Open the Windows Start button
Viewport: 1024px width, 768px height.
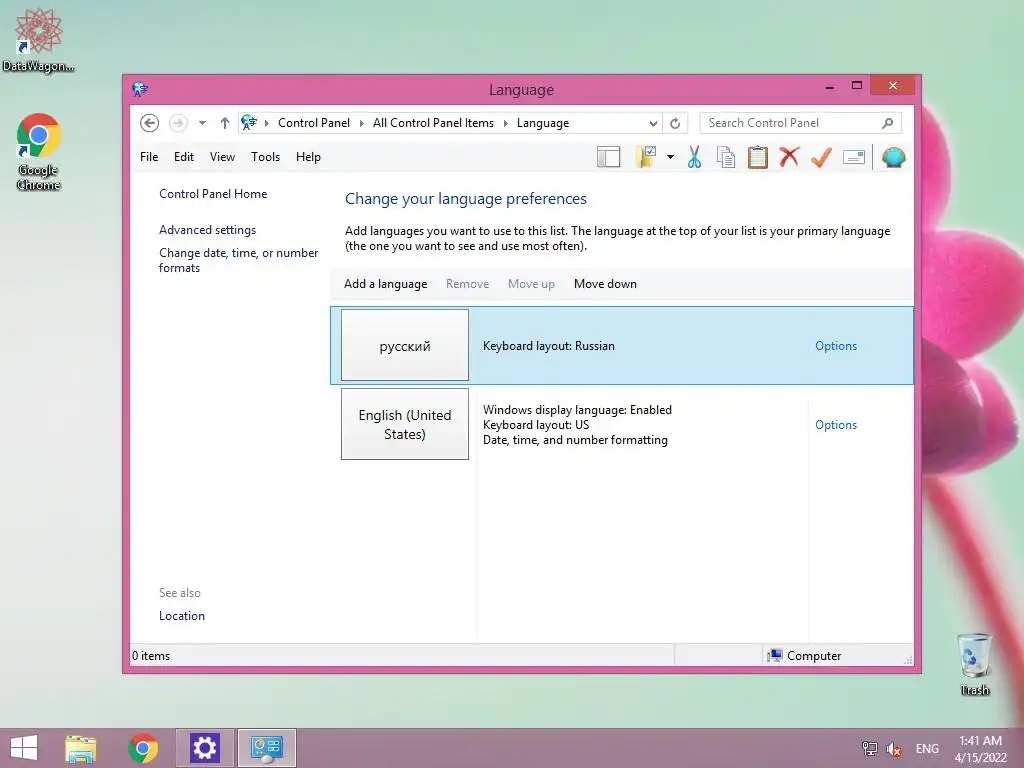24,748
